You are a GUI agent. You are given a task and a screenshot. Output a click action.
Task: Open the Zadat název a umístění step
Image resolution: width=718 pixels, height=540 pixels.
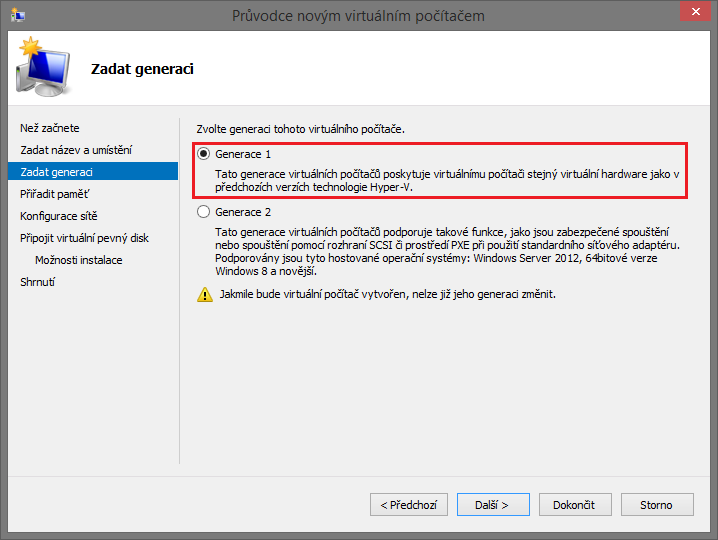(76, 150)
